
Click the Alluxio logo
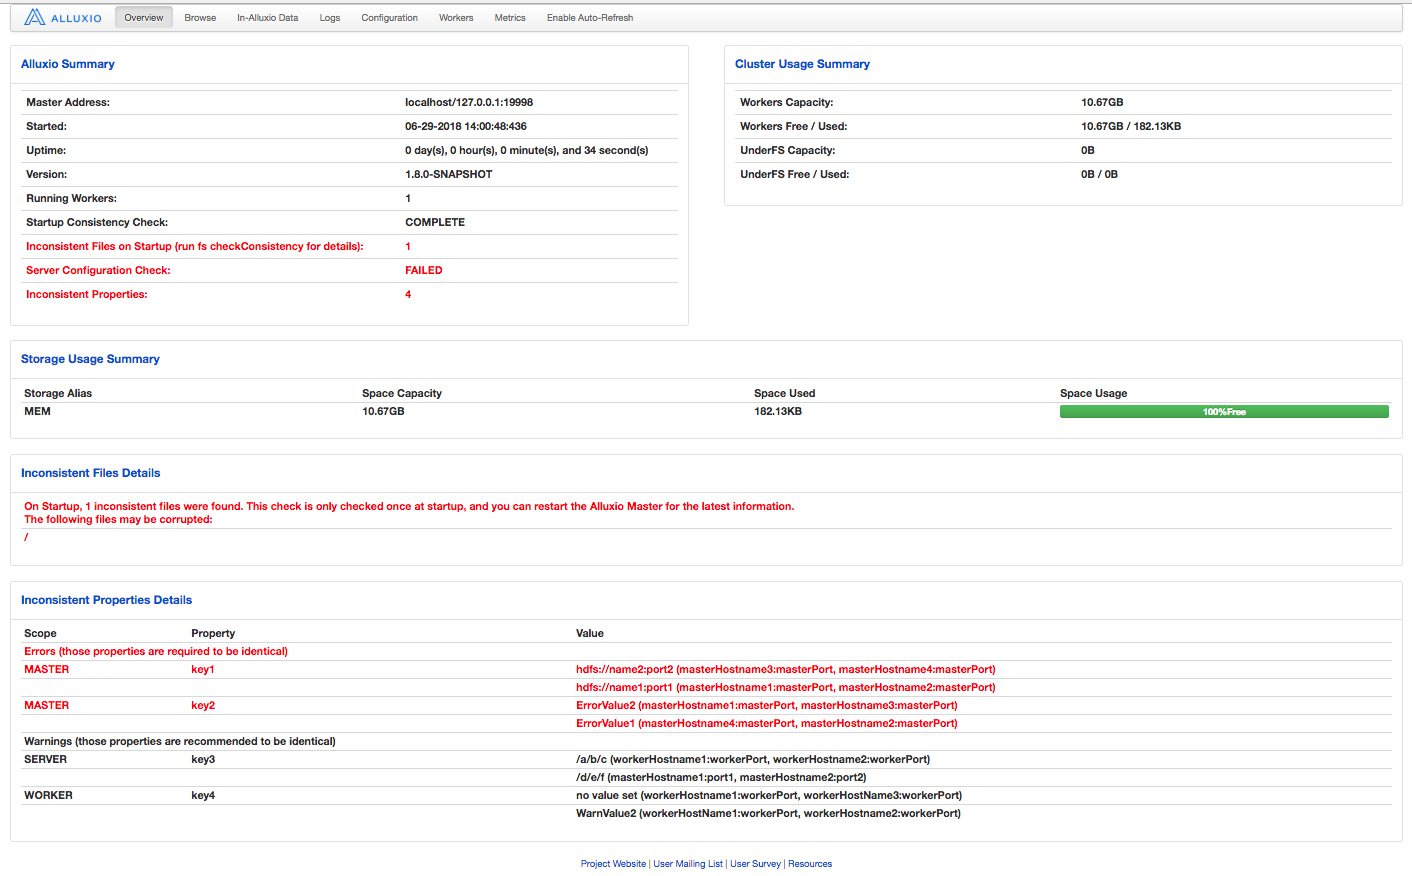[x=63, y=18]
